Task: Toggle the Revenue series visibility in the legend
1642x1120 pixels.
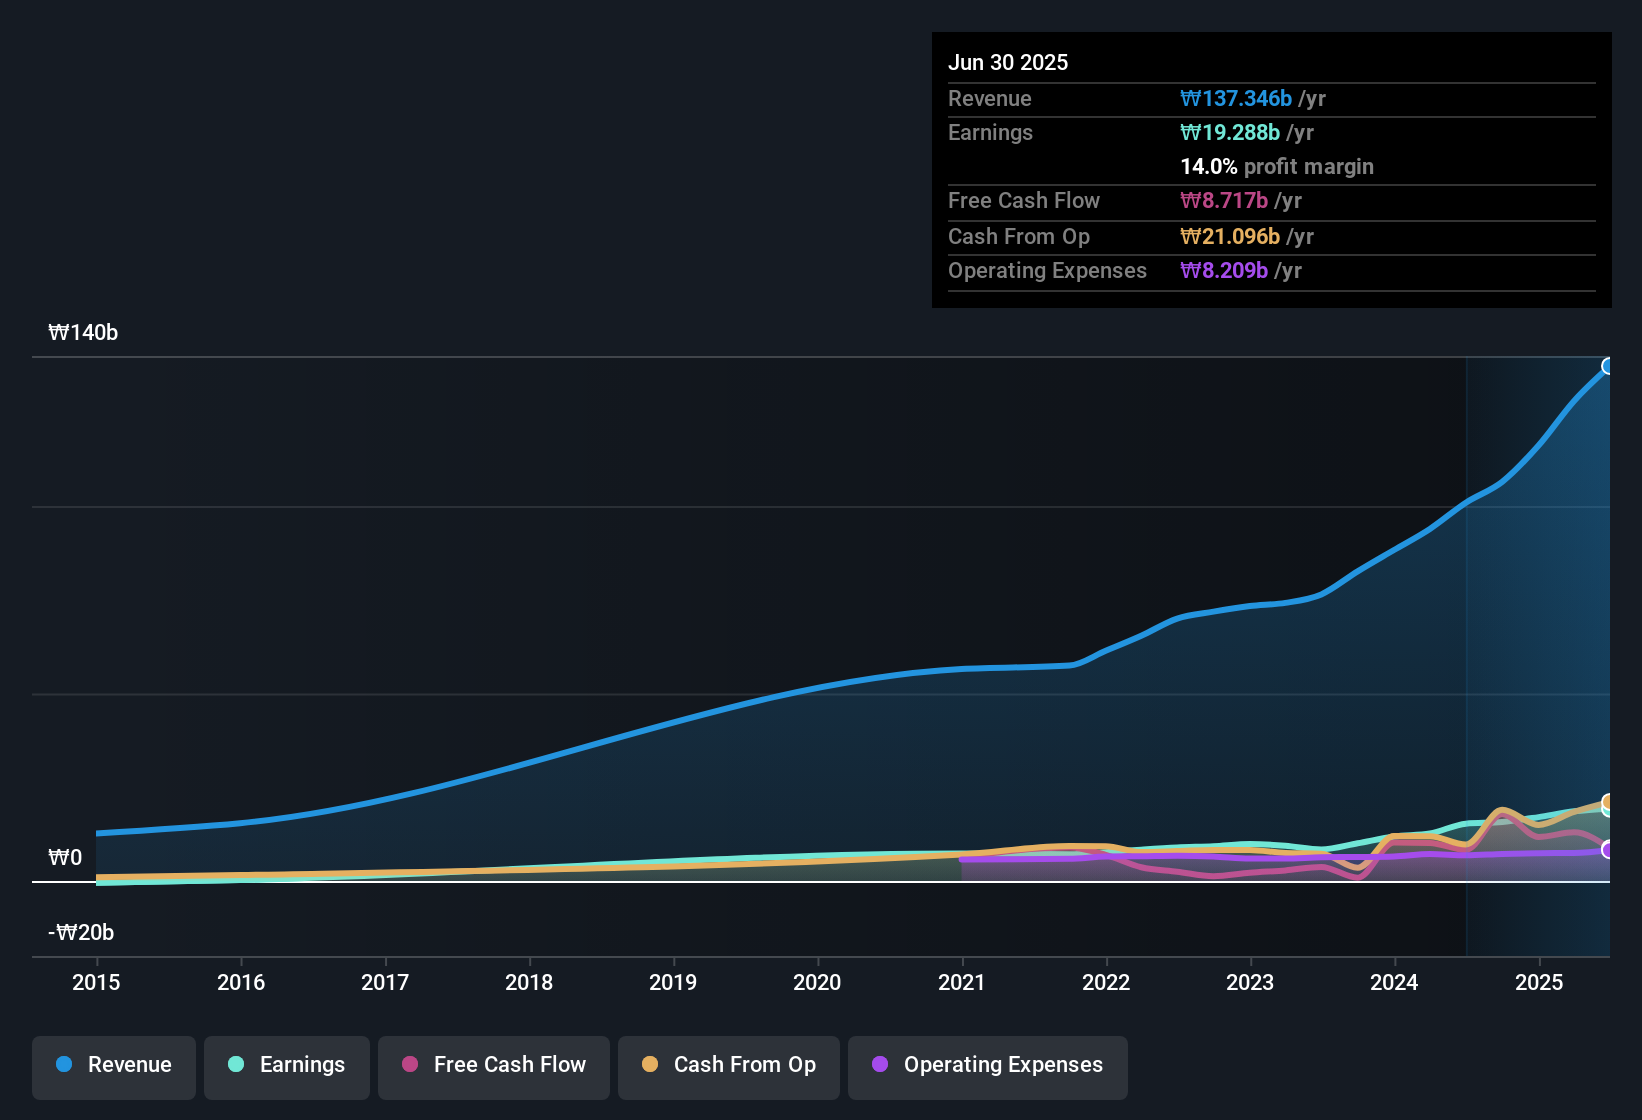Action: point(113,1066)
